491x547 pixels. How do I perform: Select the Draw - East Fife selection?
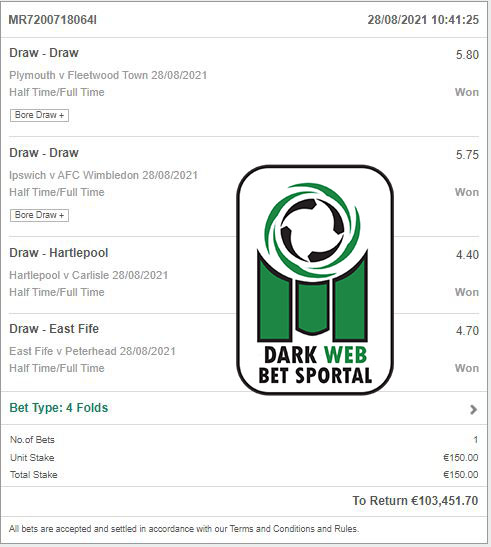pyautogui.click(x=54, y=329)
